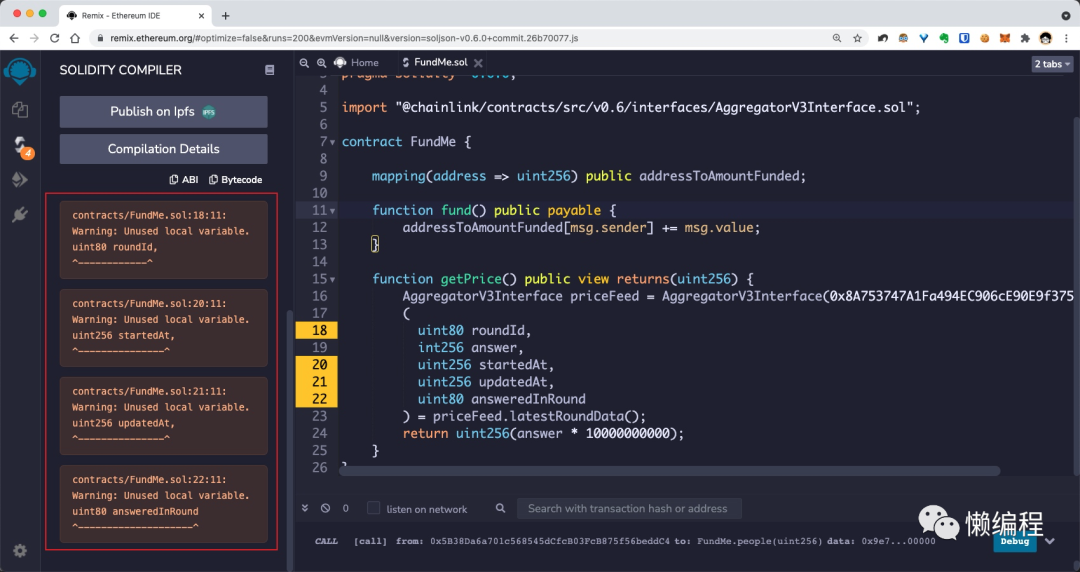Copy ABI to clipboard

tap(184, 179)
